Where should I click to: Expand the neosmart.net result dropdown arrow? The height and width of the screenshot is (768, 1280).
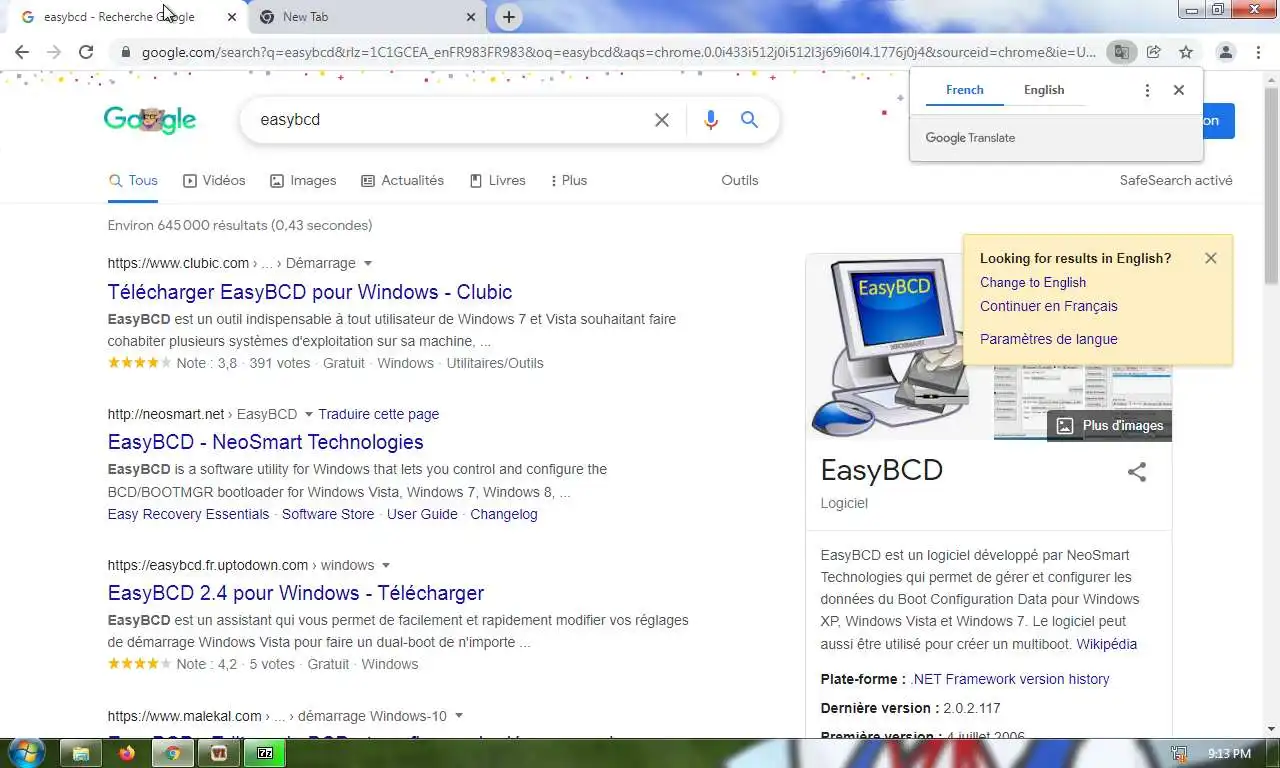click(308, 414)
